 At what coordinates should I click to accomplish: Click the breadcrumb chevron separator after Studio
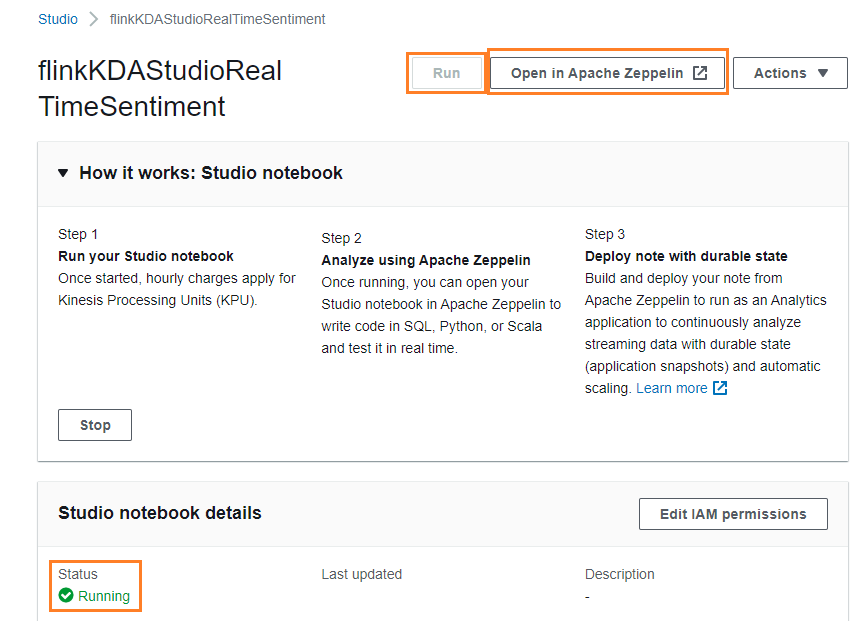(x=94, y=19)
